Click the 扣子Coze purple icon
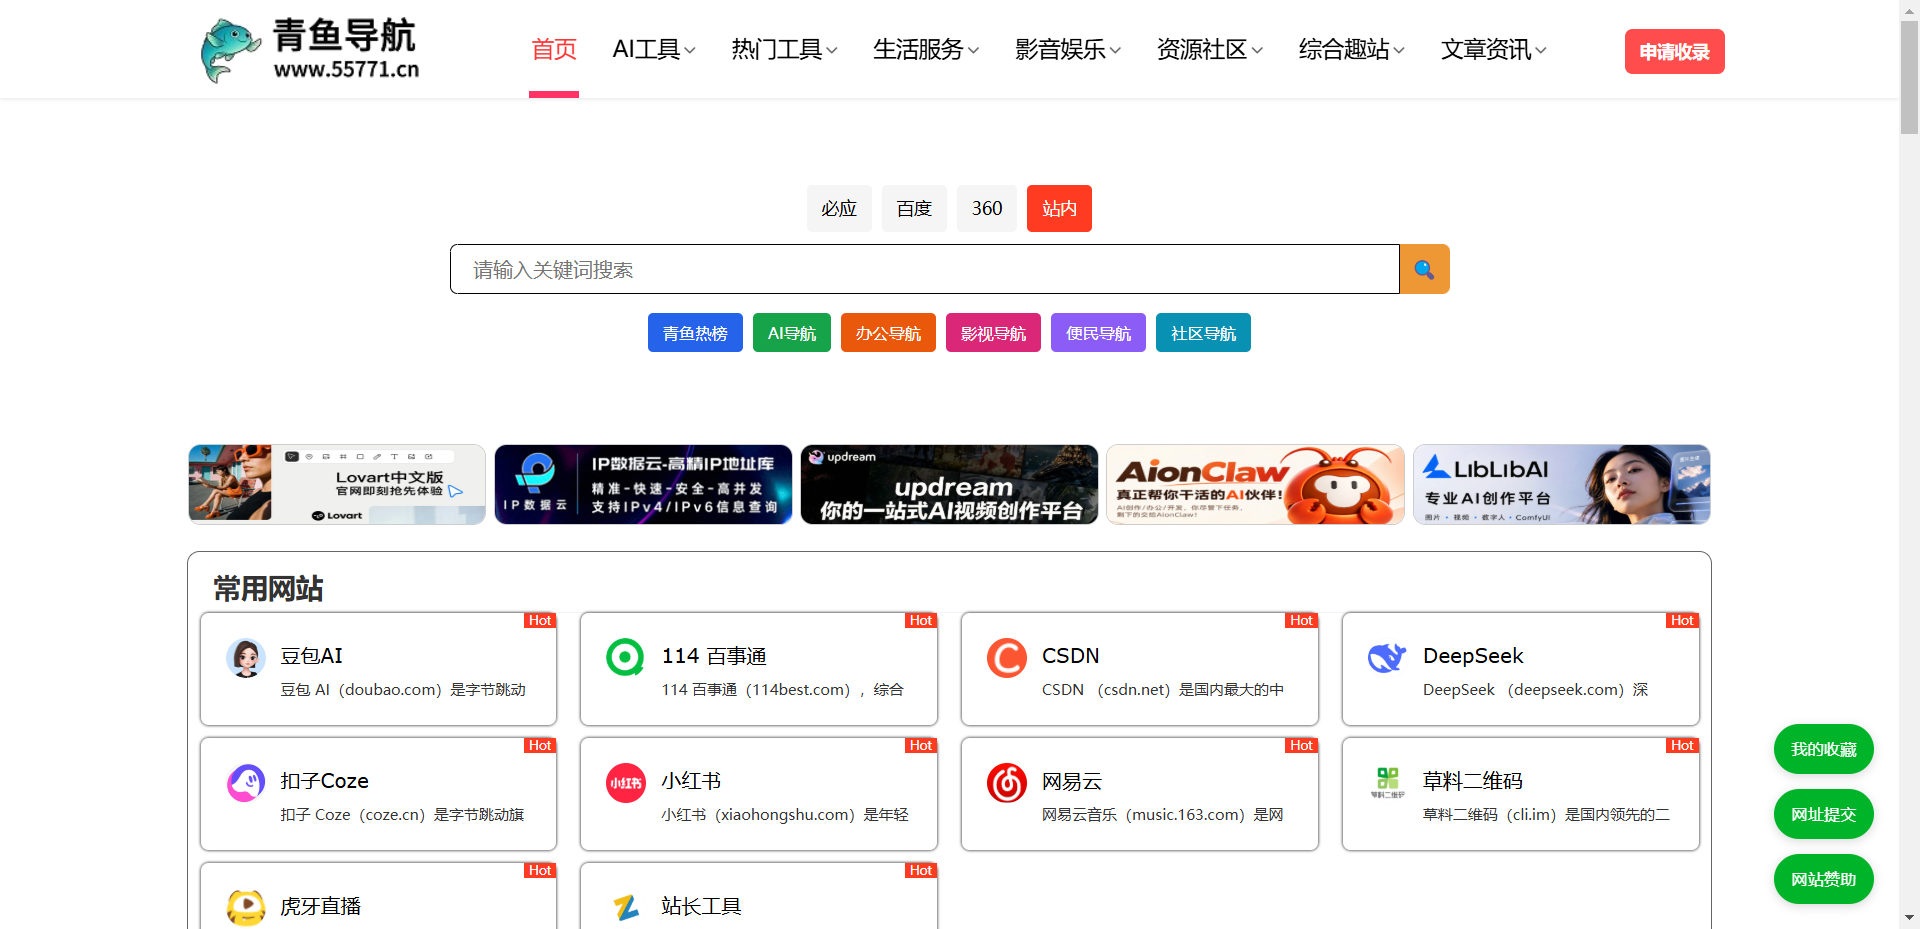The width and height of the screenshot is (1920, 929). [246, 783]
